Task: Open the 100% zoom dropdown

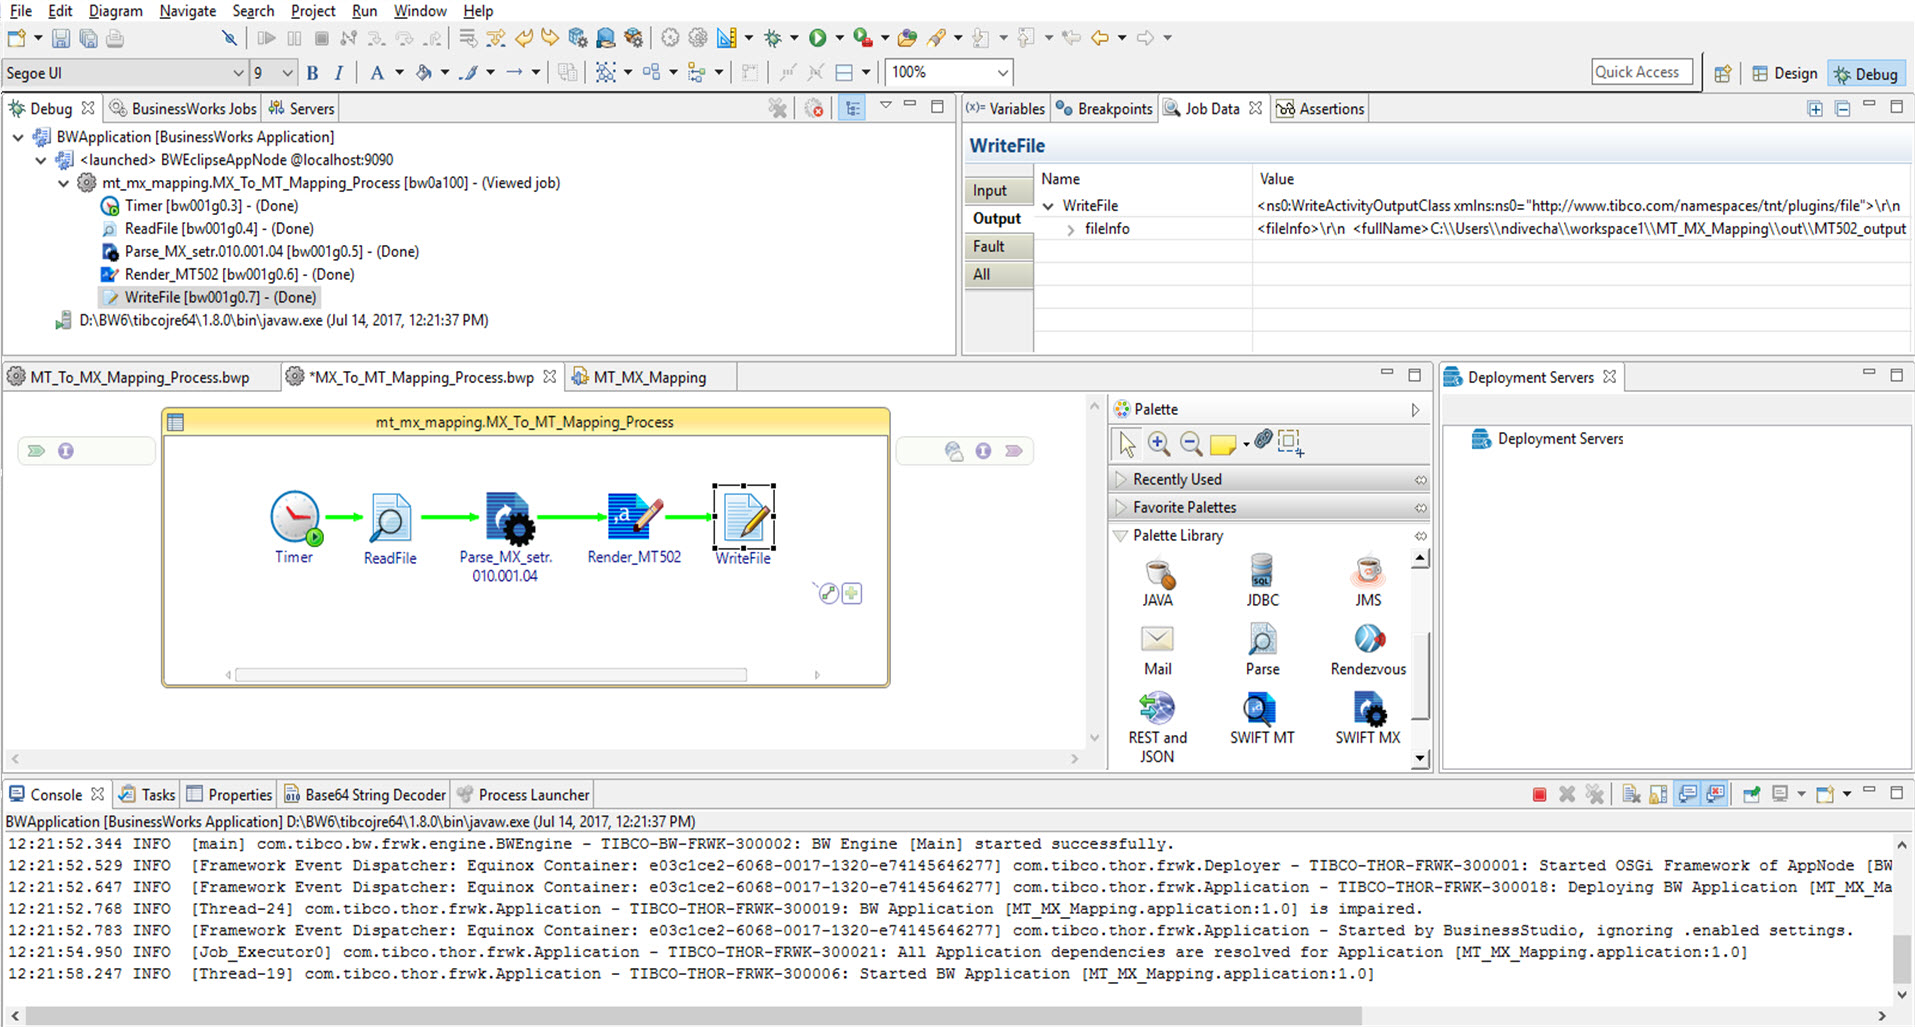Action: (1002, 73)
